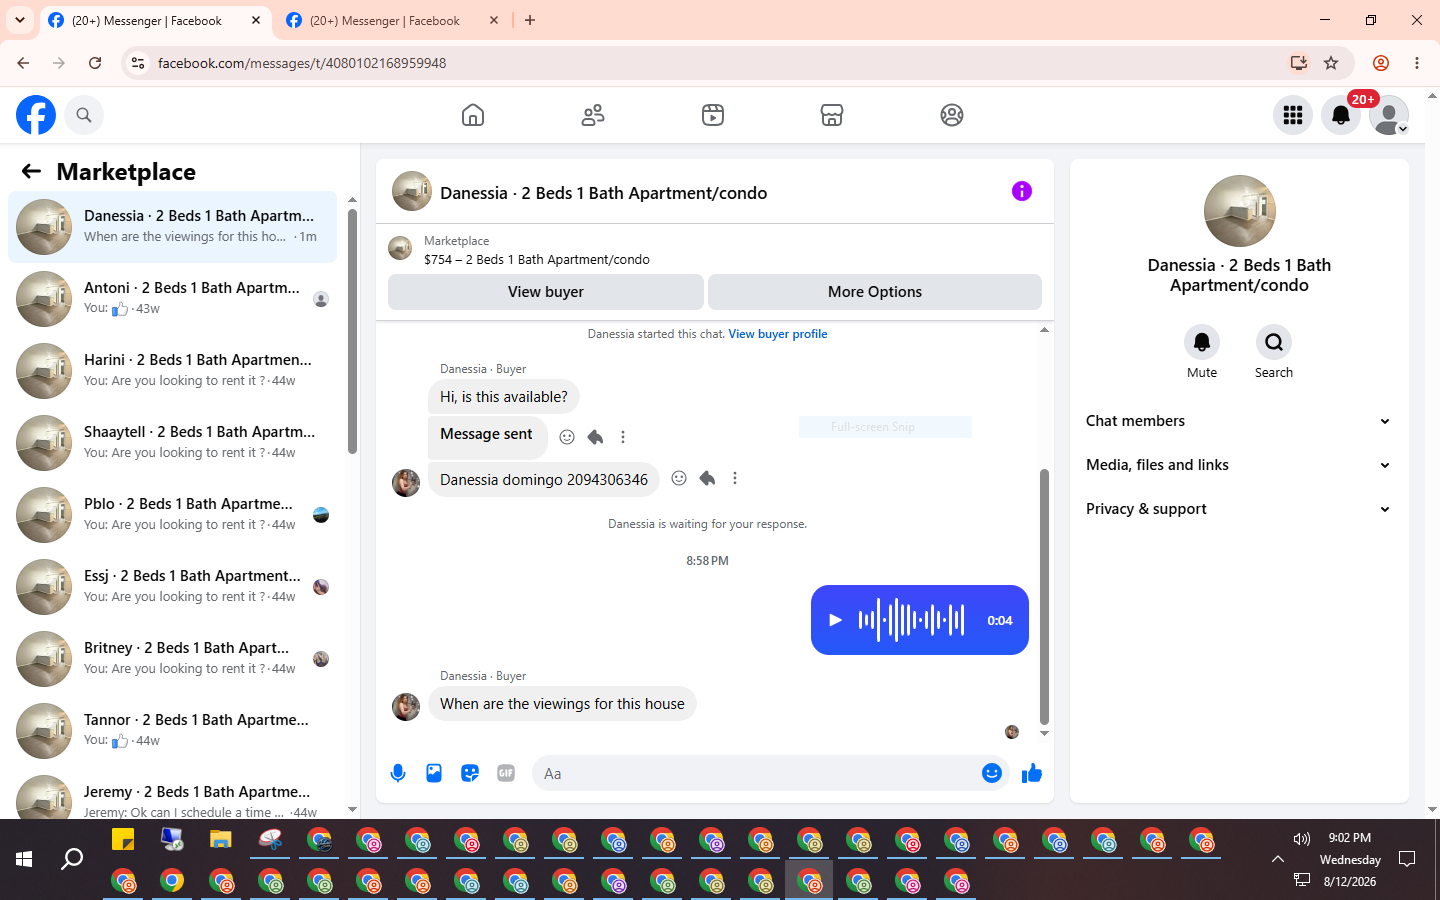
Task: Open the tab search dropdown arrow
Action: (19, 20)
